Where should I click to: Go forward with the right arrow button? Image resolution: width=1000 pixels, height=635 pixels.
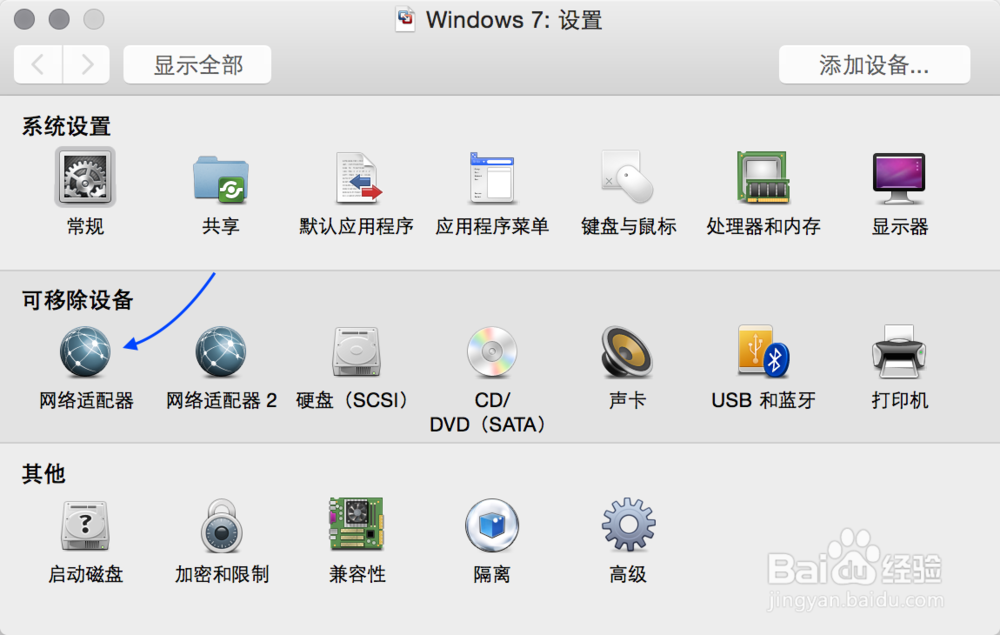pos(86,64)
